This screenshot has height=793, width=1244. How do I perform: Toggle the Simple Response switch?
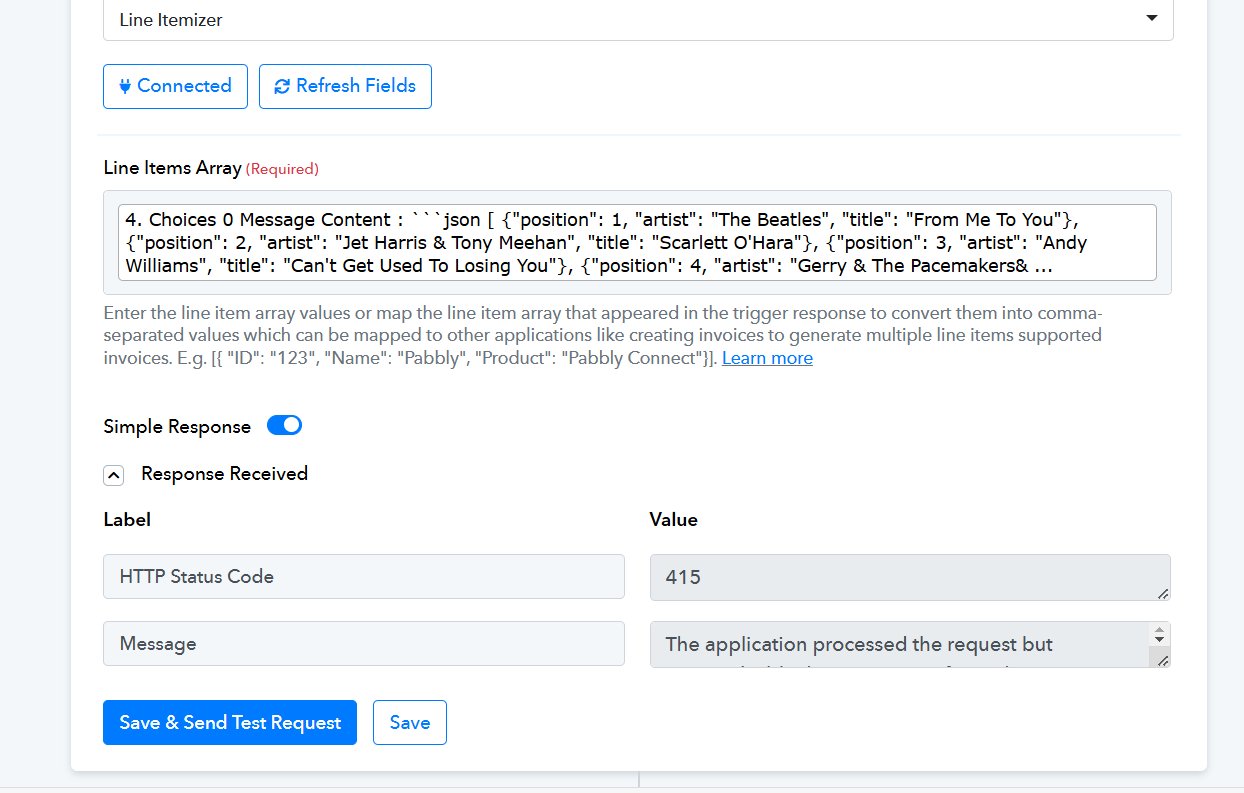tap(284, 425)
